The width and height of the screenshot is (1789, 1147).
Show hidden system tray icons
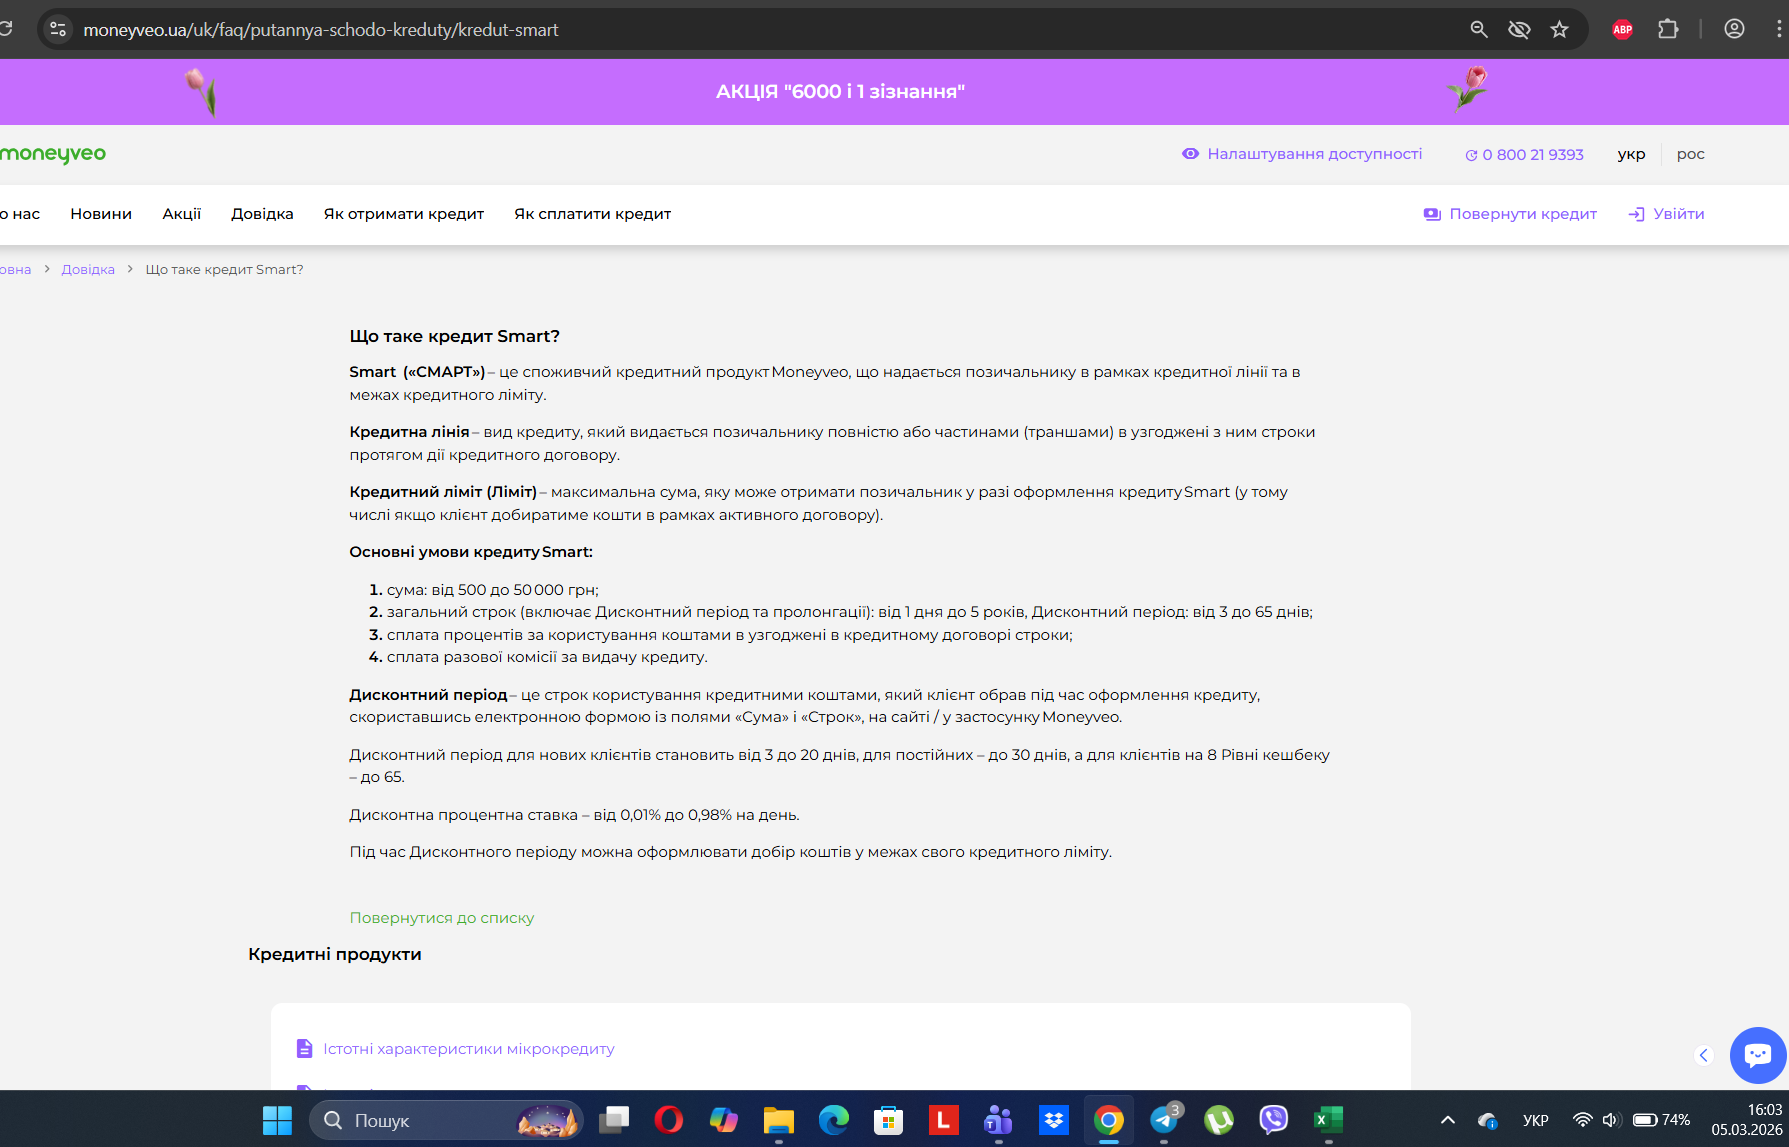click(1447, 1120)
